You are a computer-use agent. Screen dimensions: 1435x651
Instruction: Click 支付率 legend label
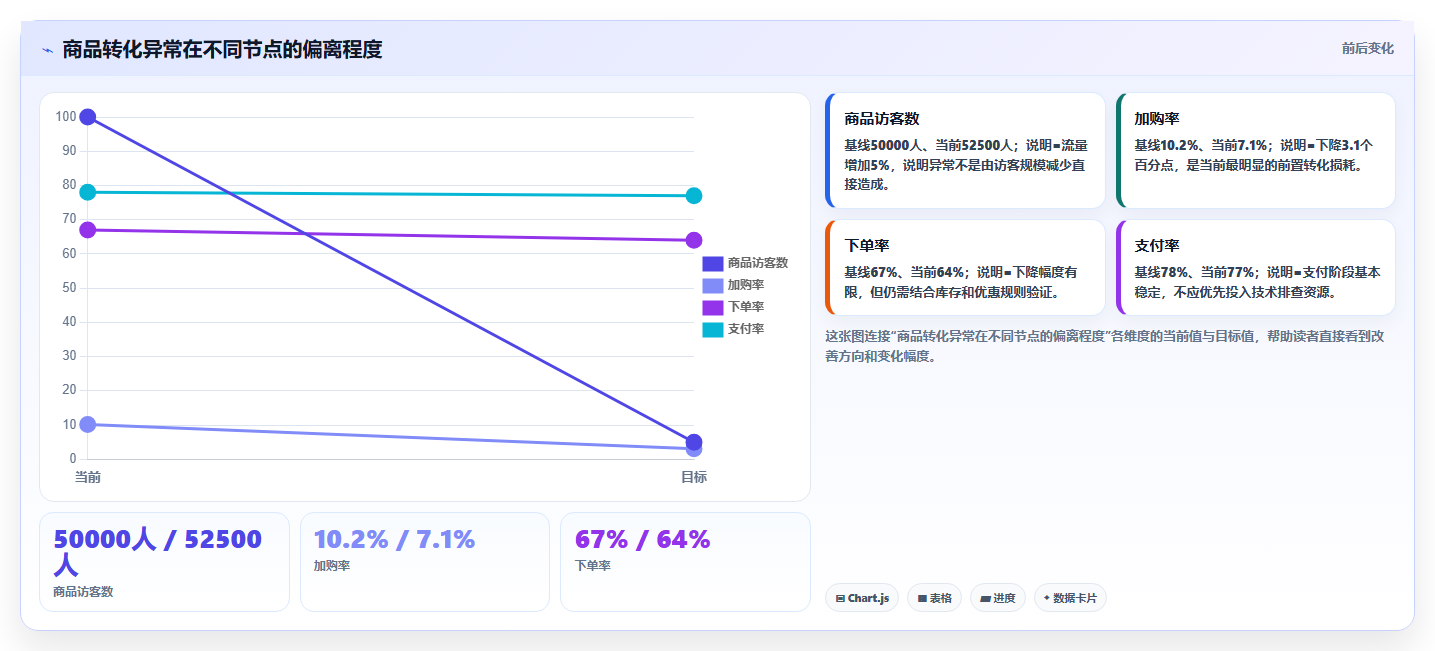[x=746, y=329]
